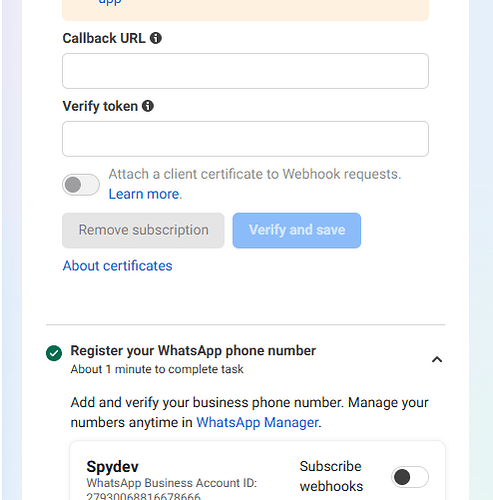Click the green checkmark beside Register your WhatsApp phone number

tap(54, 353)
